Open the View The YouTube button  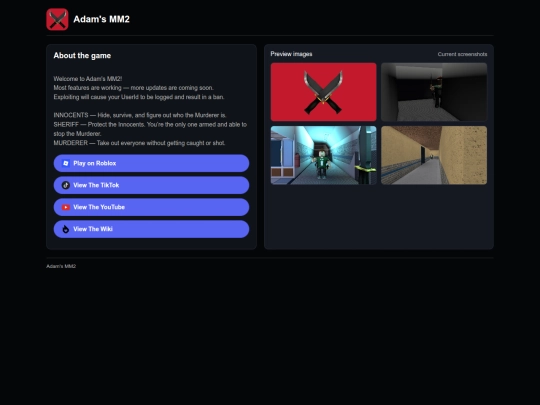[151, 207]
